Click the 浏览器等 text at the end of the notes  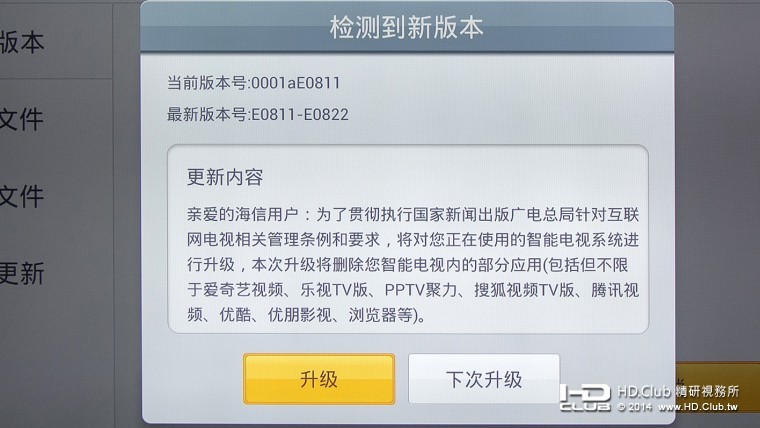tap(380, 315)
